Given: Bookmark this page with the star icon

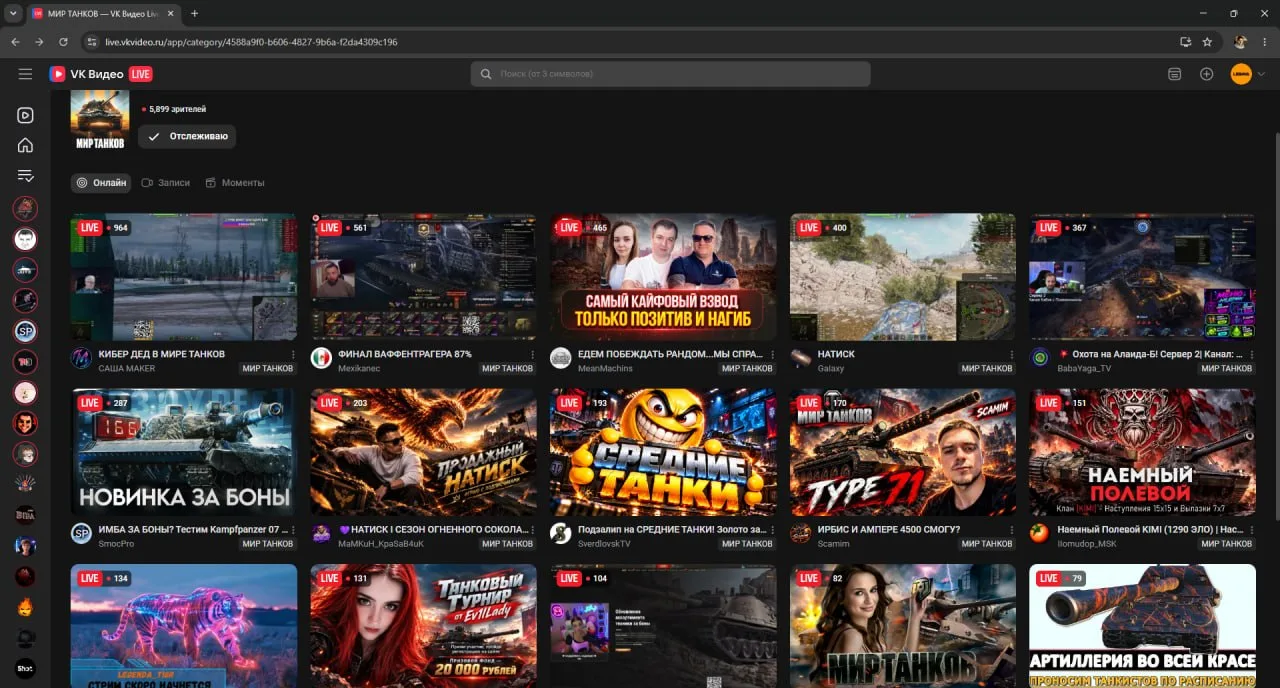Looking at the screenshot, I should click(1207, 42).
